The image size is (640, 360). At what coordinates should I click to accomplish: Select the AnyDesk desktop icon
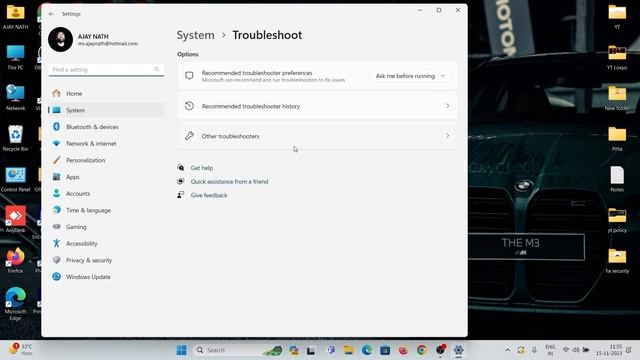coord(16,220)
